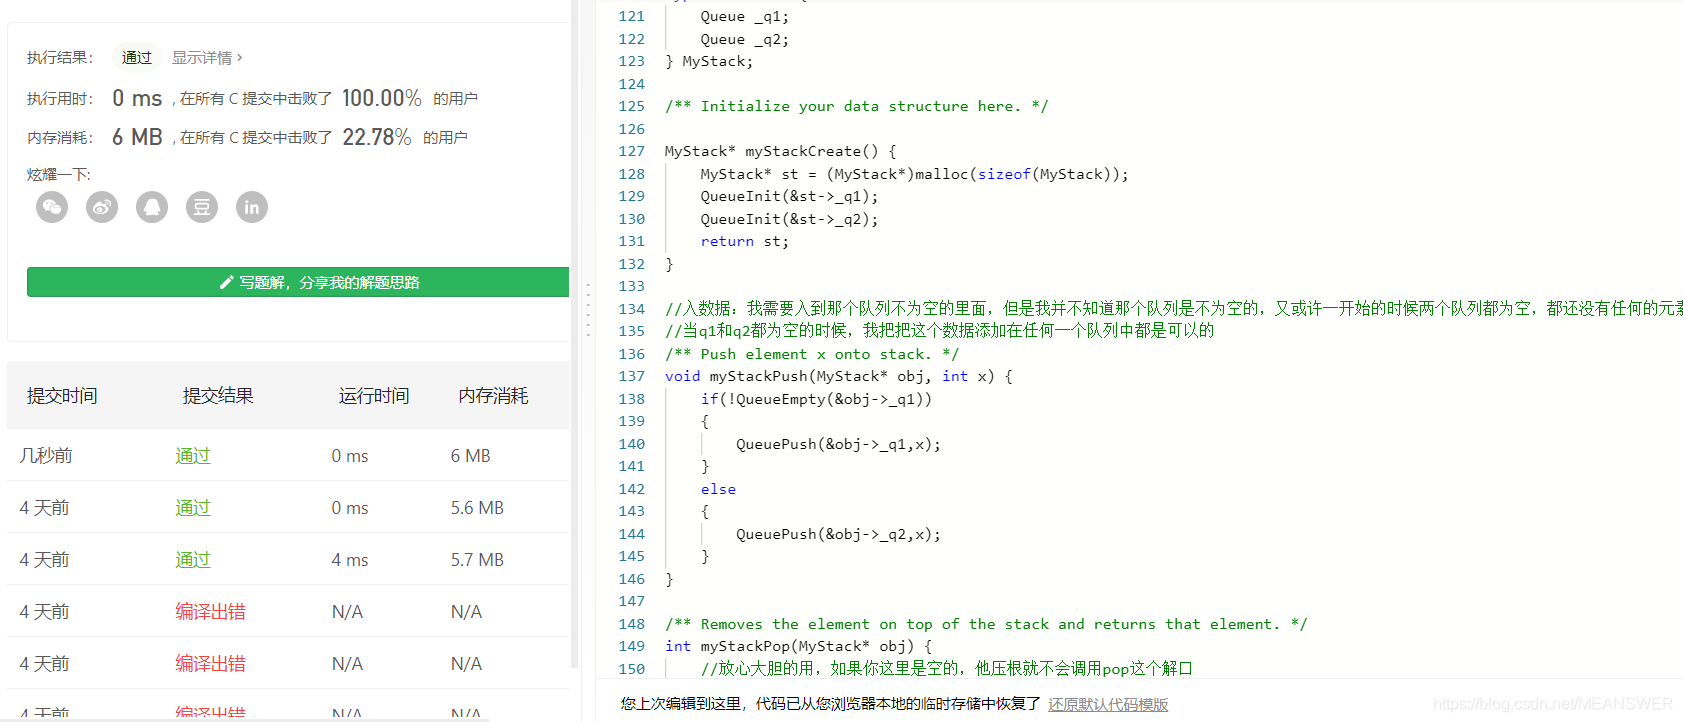The image size is (1683, 722).
Task: Click the 提交时间 column header
Action: coord(62,396)
